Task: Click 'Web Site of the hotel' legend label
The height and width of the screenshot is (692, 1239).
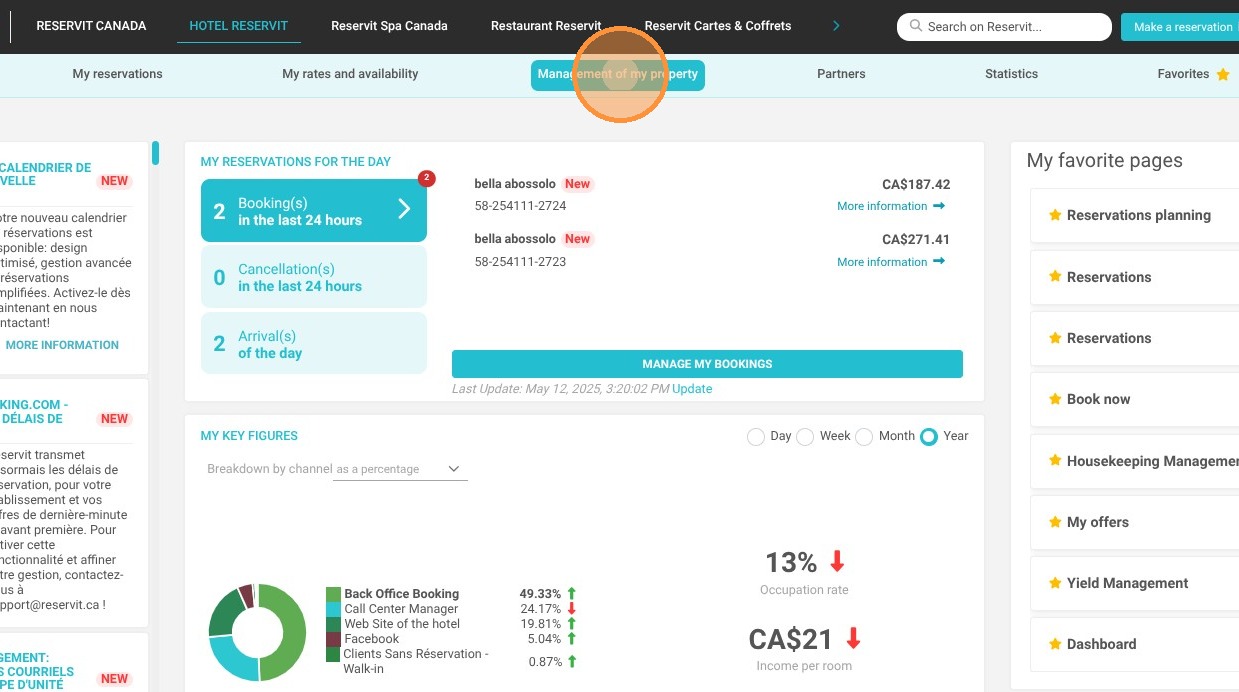Action: pyautogui.click(x=402, y=624)
